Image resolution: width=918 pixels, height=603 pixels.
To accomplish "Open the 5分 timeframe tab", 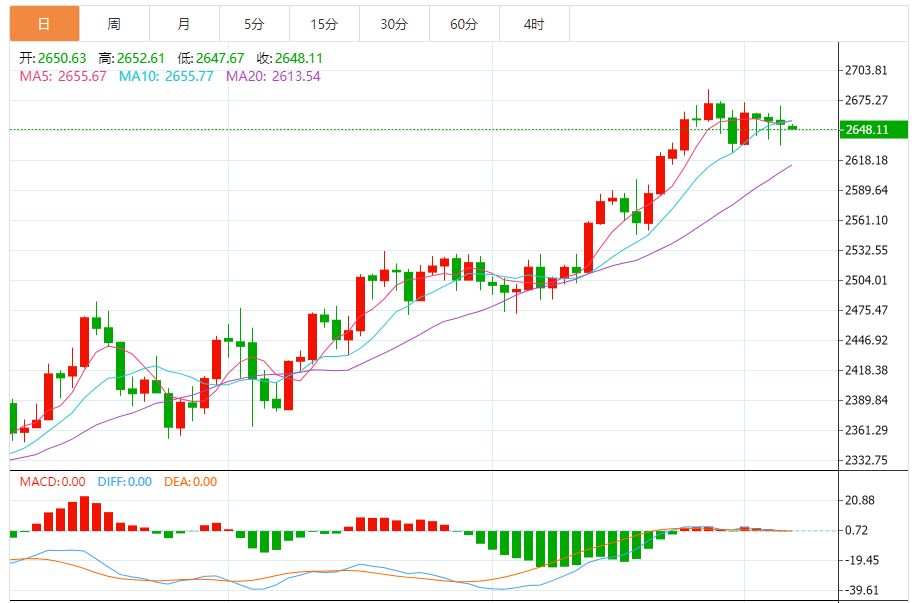I will click(x=254, y=24).
